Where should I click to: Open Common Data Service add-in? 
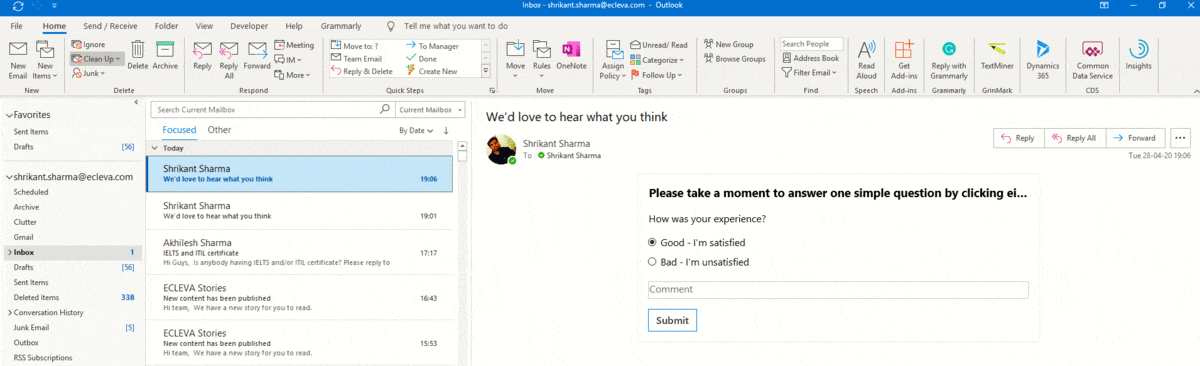point(1092,59)
